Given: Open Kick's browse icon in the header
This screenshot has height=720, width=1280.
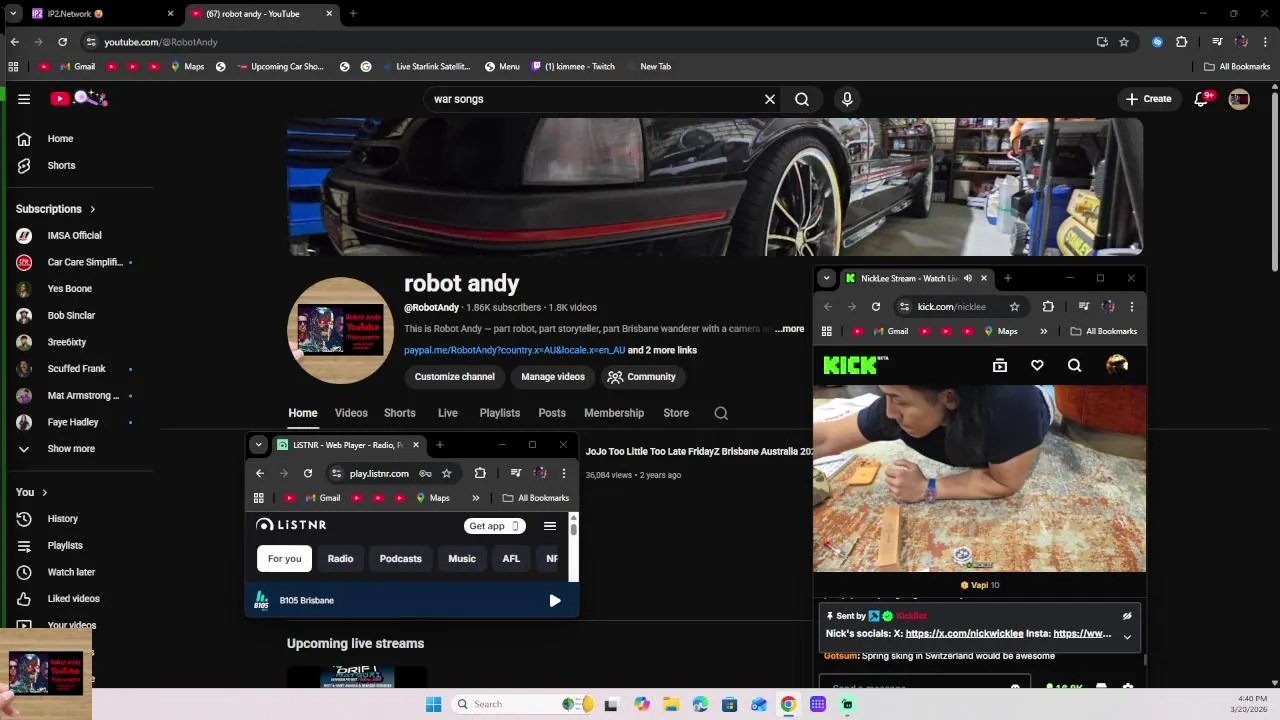Looking at the screenshot, I should point(1000,366).
